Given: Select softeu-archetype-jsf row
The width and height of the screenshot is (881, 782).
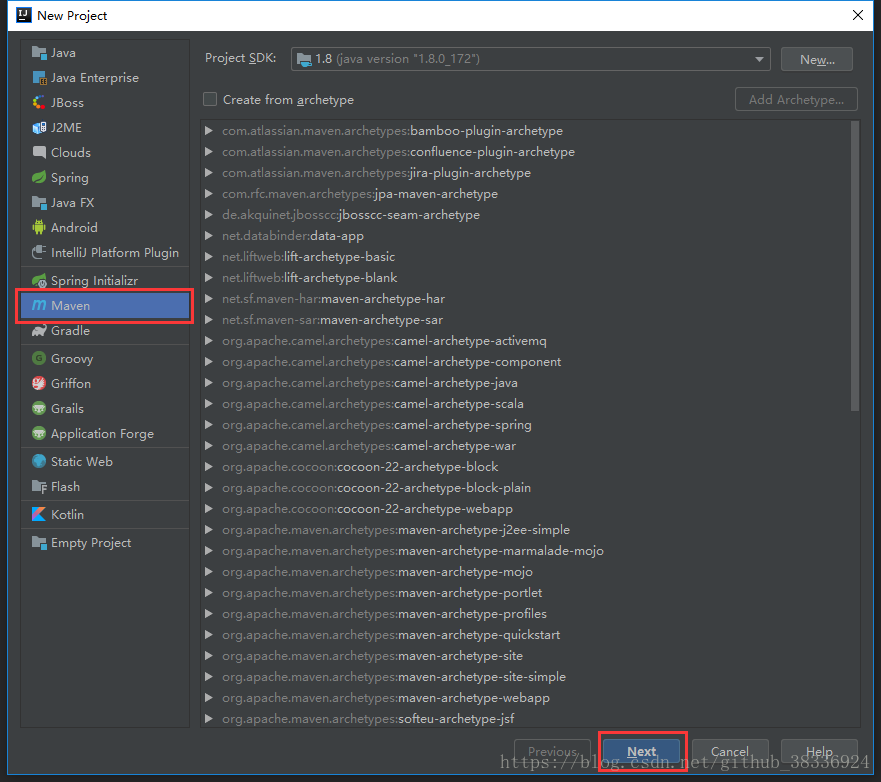Looking at the screenshot, I should [530, 719].
